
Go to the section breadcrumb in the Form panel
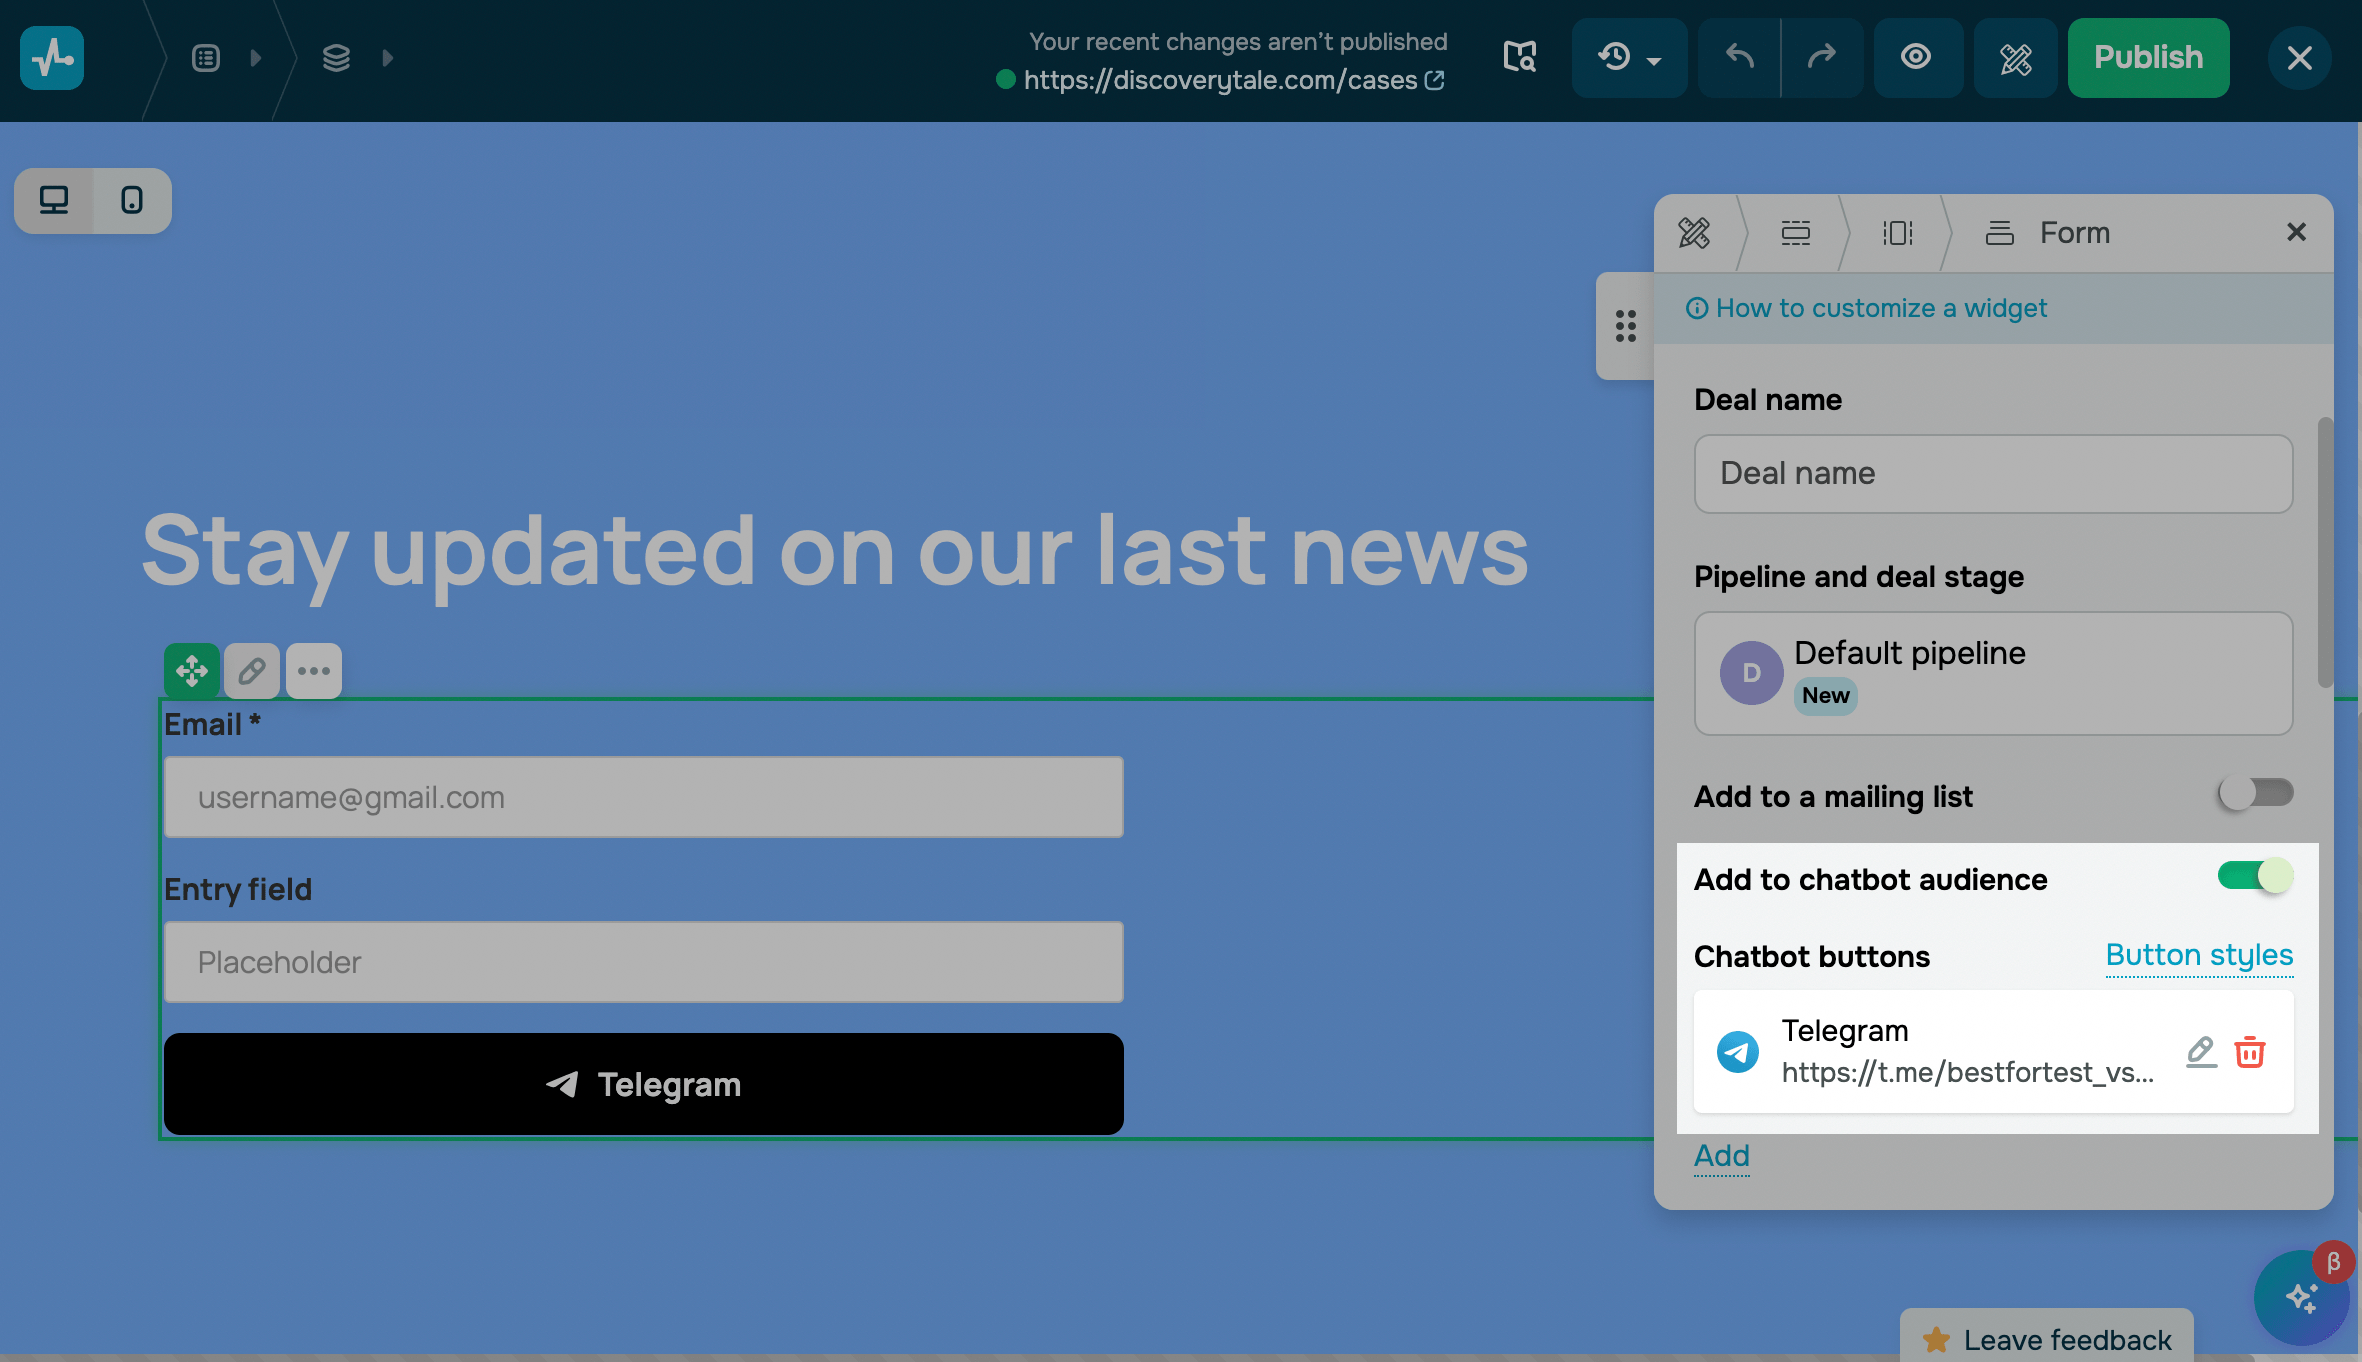coord(1796,233)
